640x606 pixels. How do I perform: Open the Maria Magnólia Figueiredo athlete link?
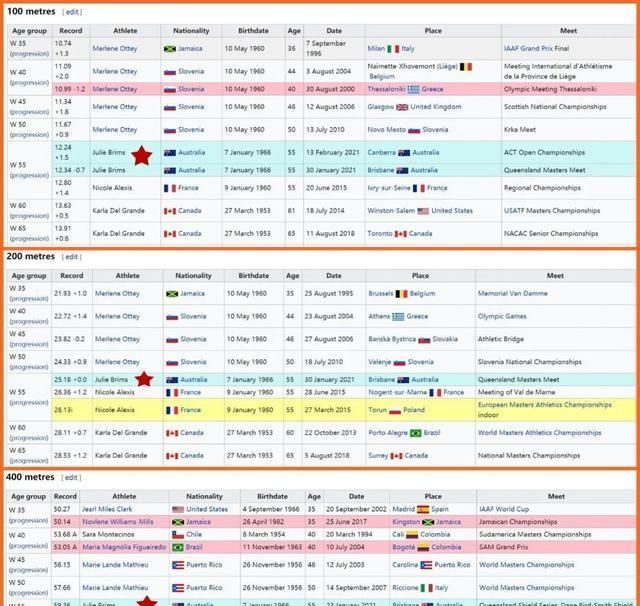(x=124, y=547)
